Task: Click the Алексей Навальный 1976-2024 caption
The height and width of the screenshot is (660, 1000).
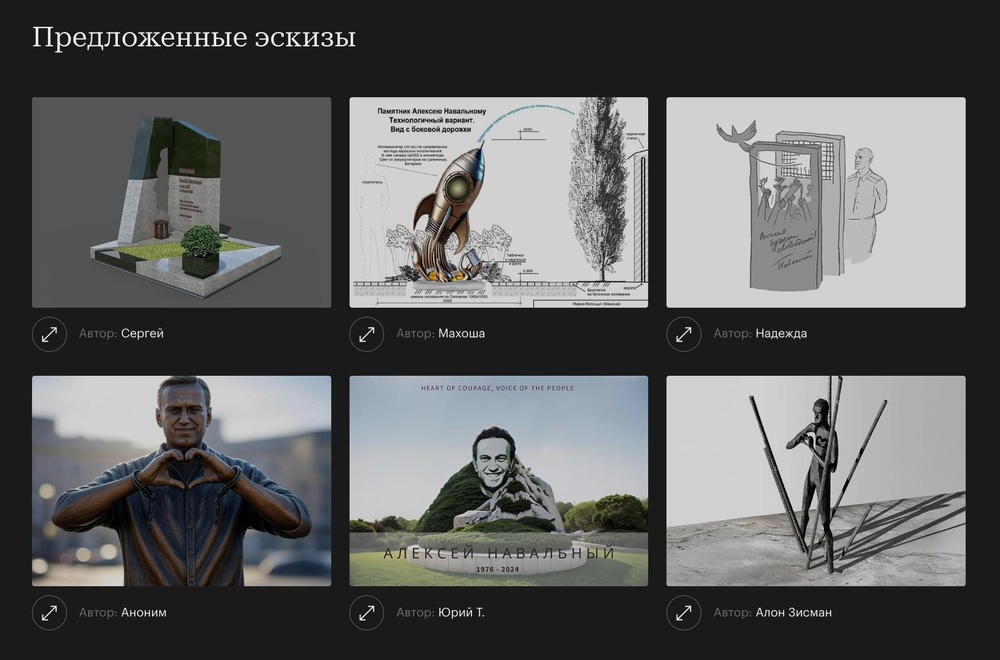Action: tap(499, 559)
